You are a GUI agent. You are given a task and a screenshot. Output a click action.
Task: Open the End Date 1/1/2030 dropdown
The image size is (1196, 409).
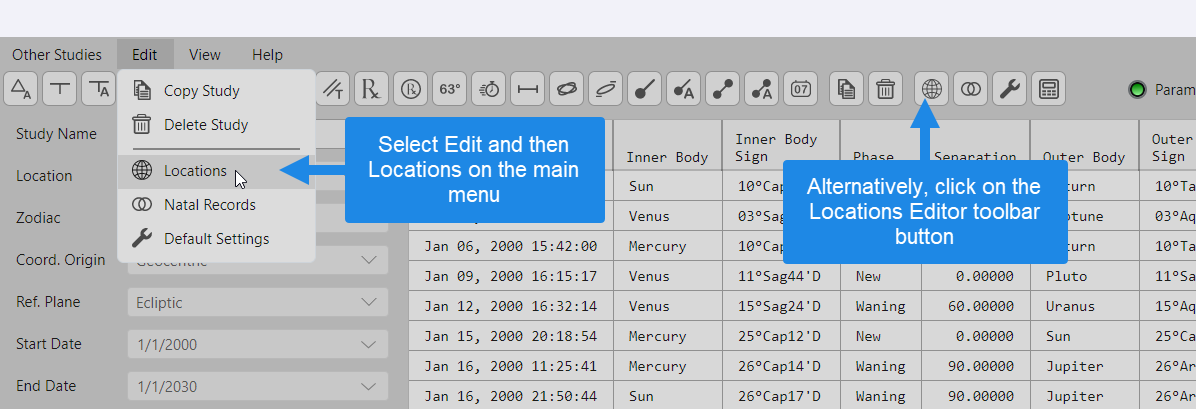click(x=370, y=387)
